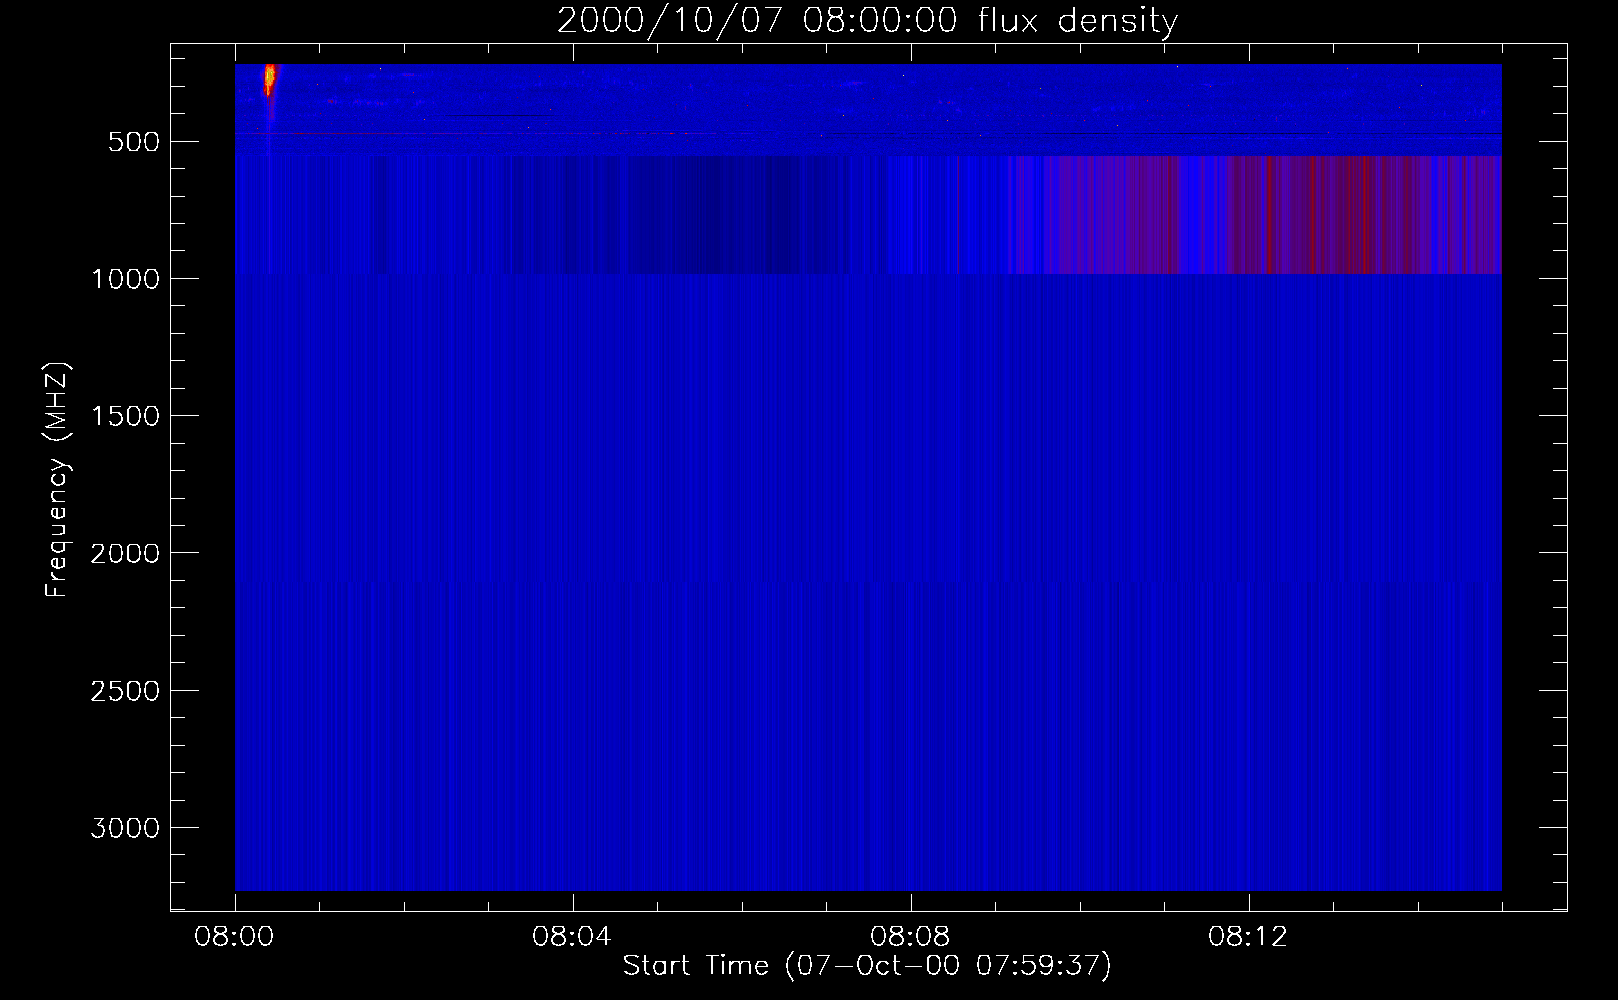
Task: Click the 3000 frequency tick label
Action: tap(125, 828)
